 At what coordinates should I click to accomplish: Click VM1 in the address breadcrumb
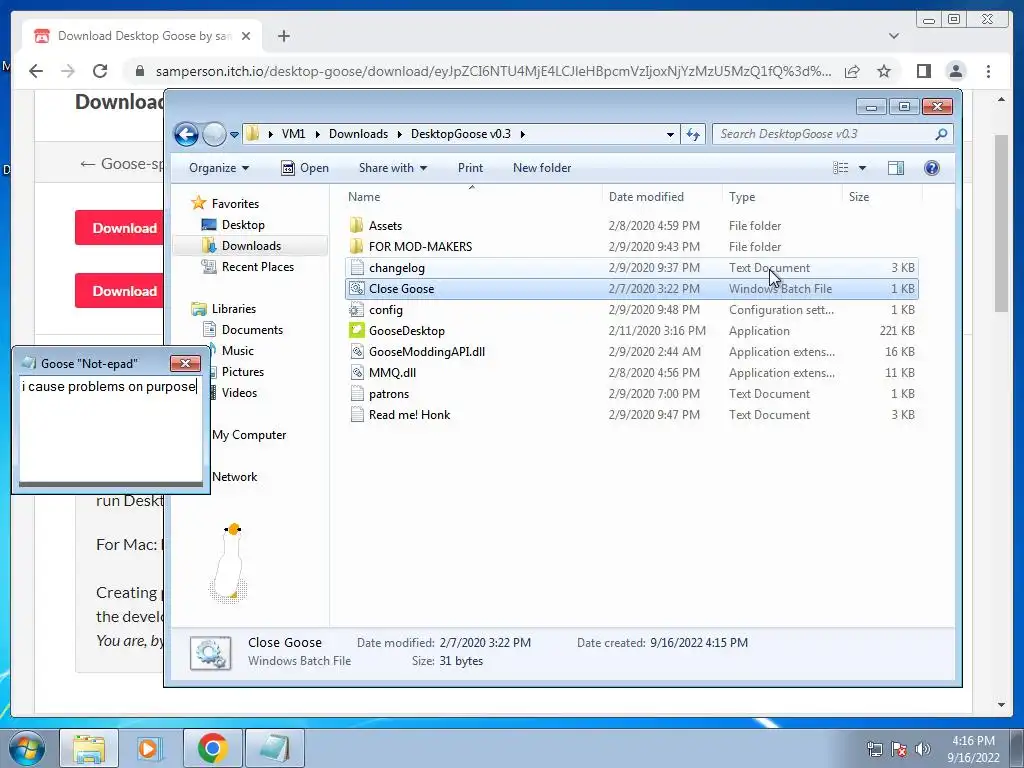point(293,134)
